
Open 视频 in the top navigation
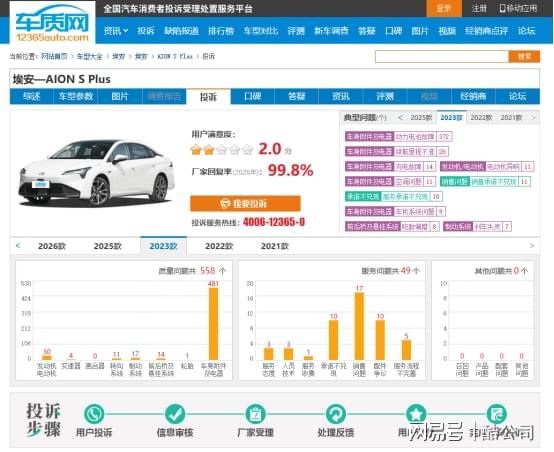point(447,31)
